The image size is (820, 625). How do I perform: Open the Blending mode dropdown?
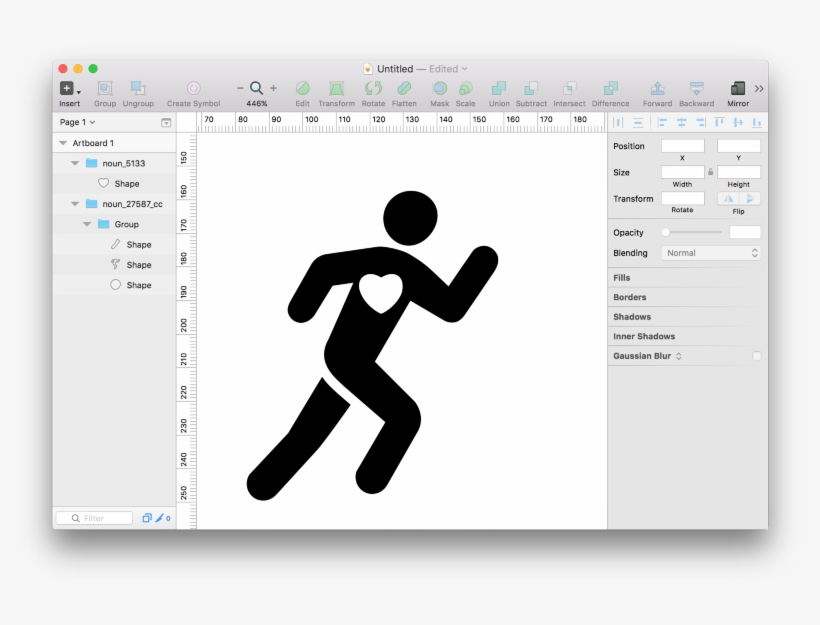[x=711, y=252]
